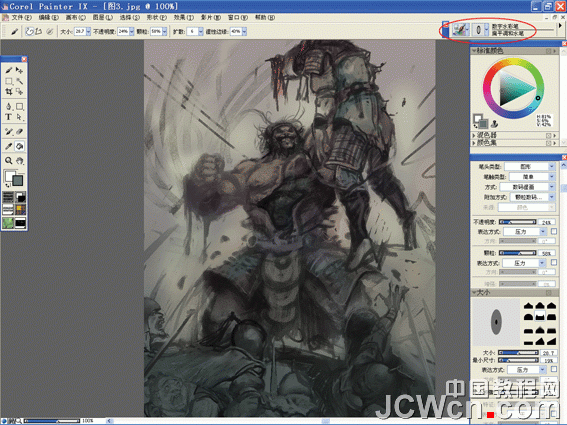Select the Dropper tool
The width and height of the screenshot is (567, 425).
9,146
